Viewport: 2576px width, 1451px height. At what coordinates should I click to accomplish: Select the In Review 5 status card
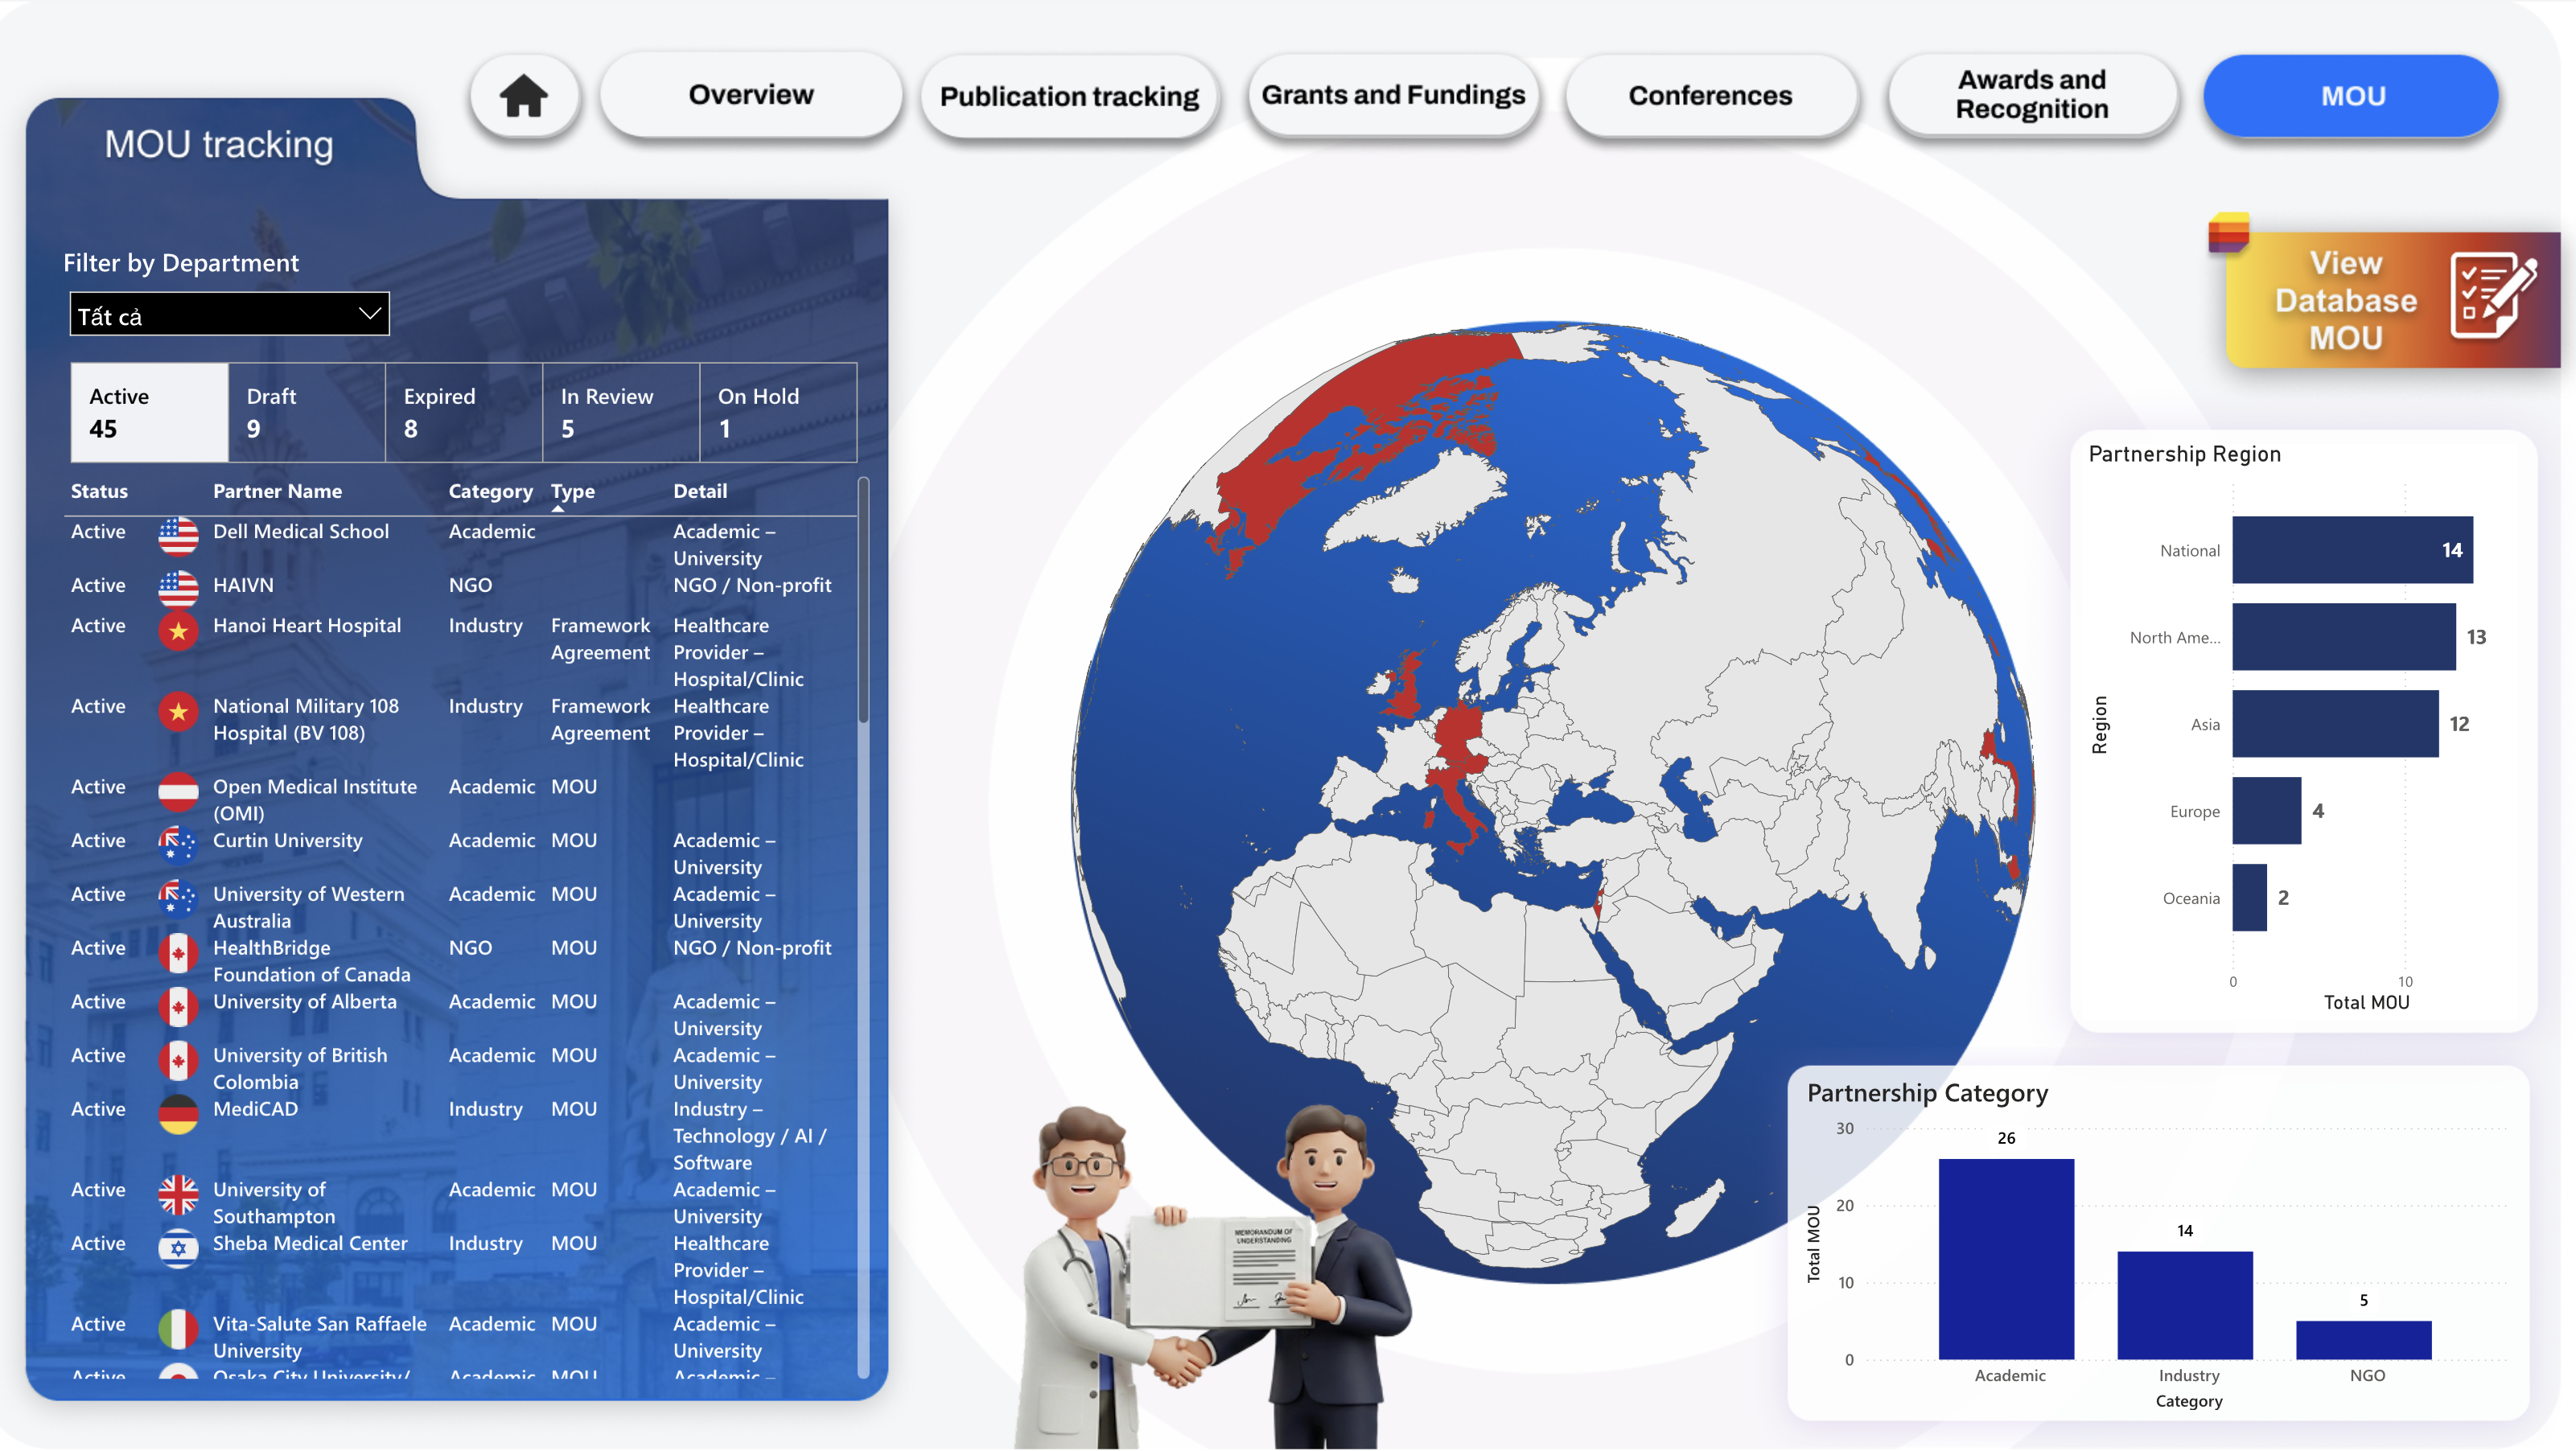pyautogui.click(x=621, y=413)
